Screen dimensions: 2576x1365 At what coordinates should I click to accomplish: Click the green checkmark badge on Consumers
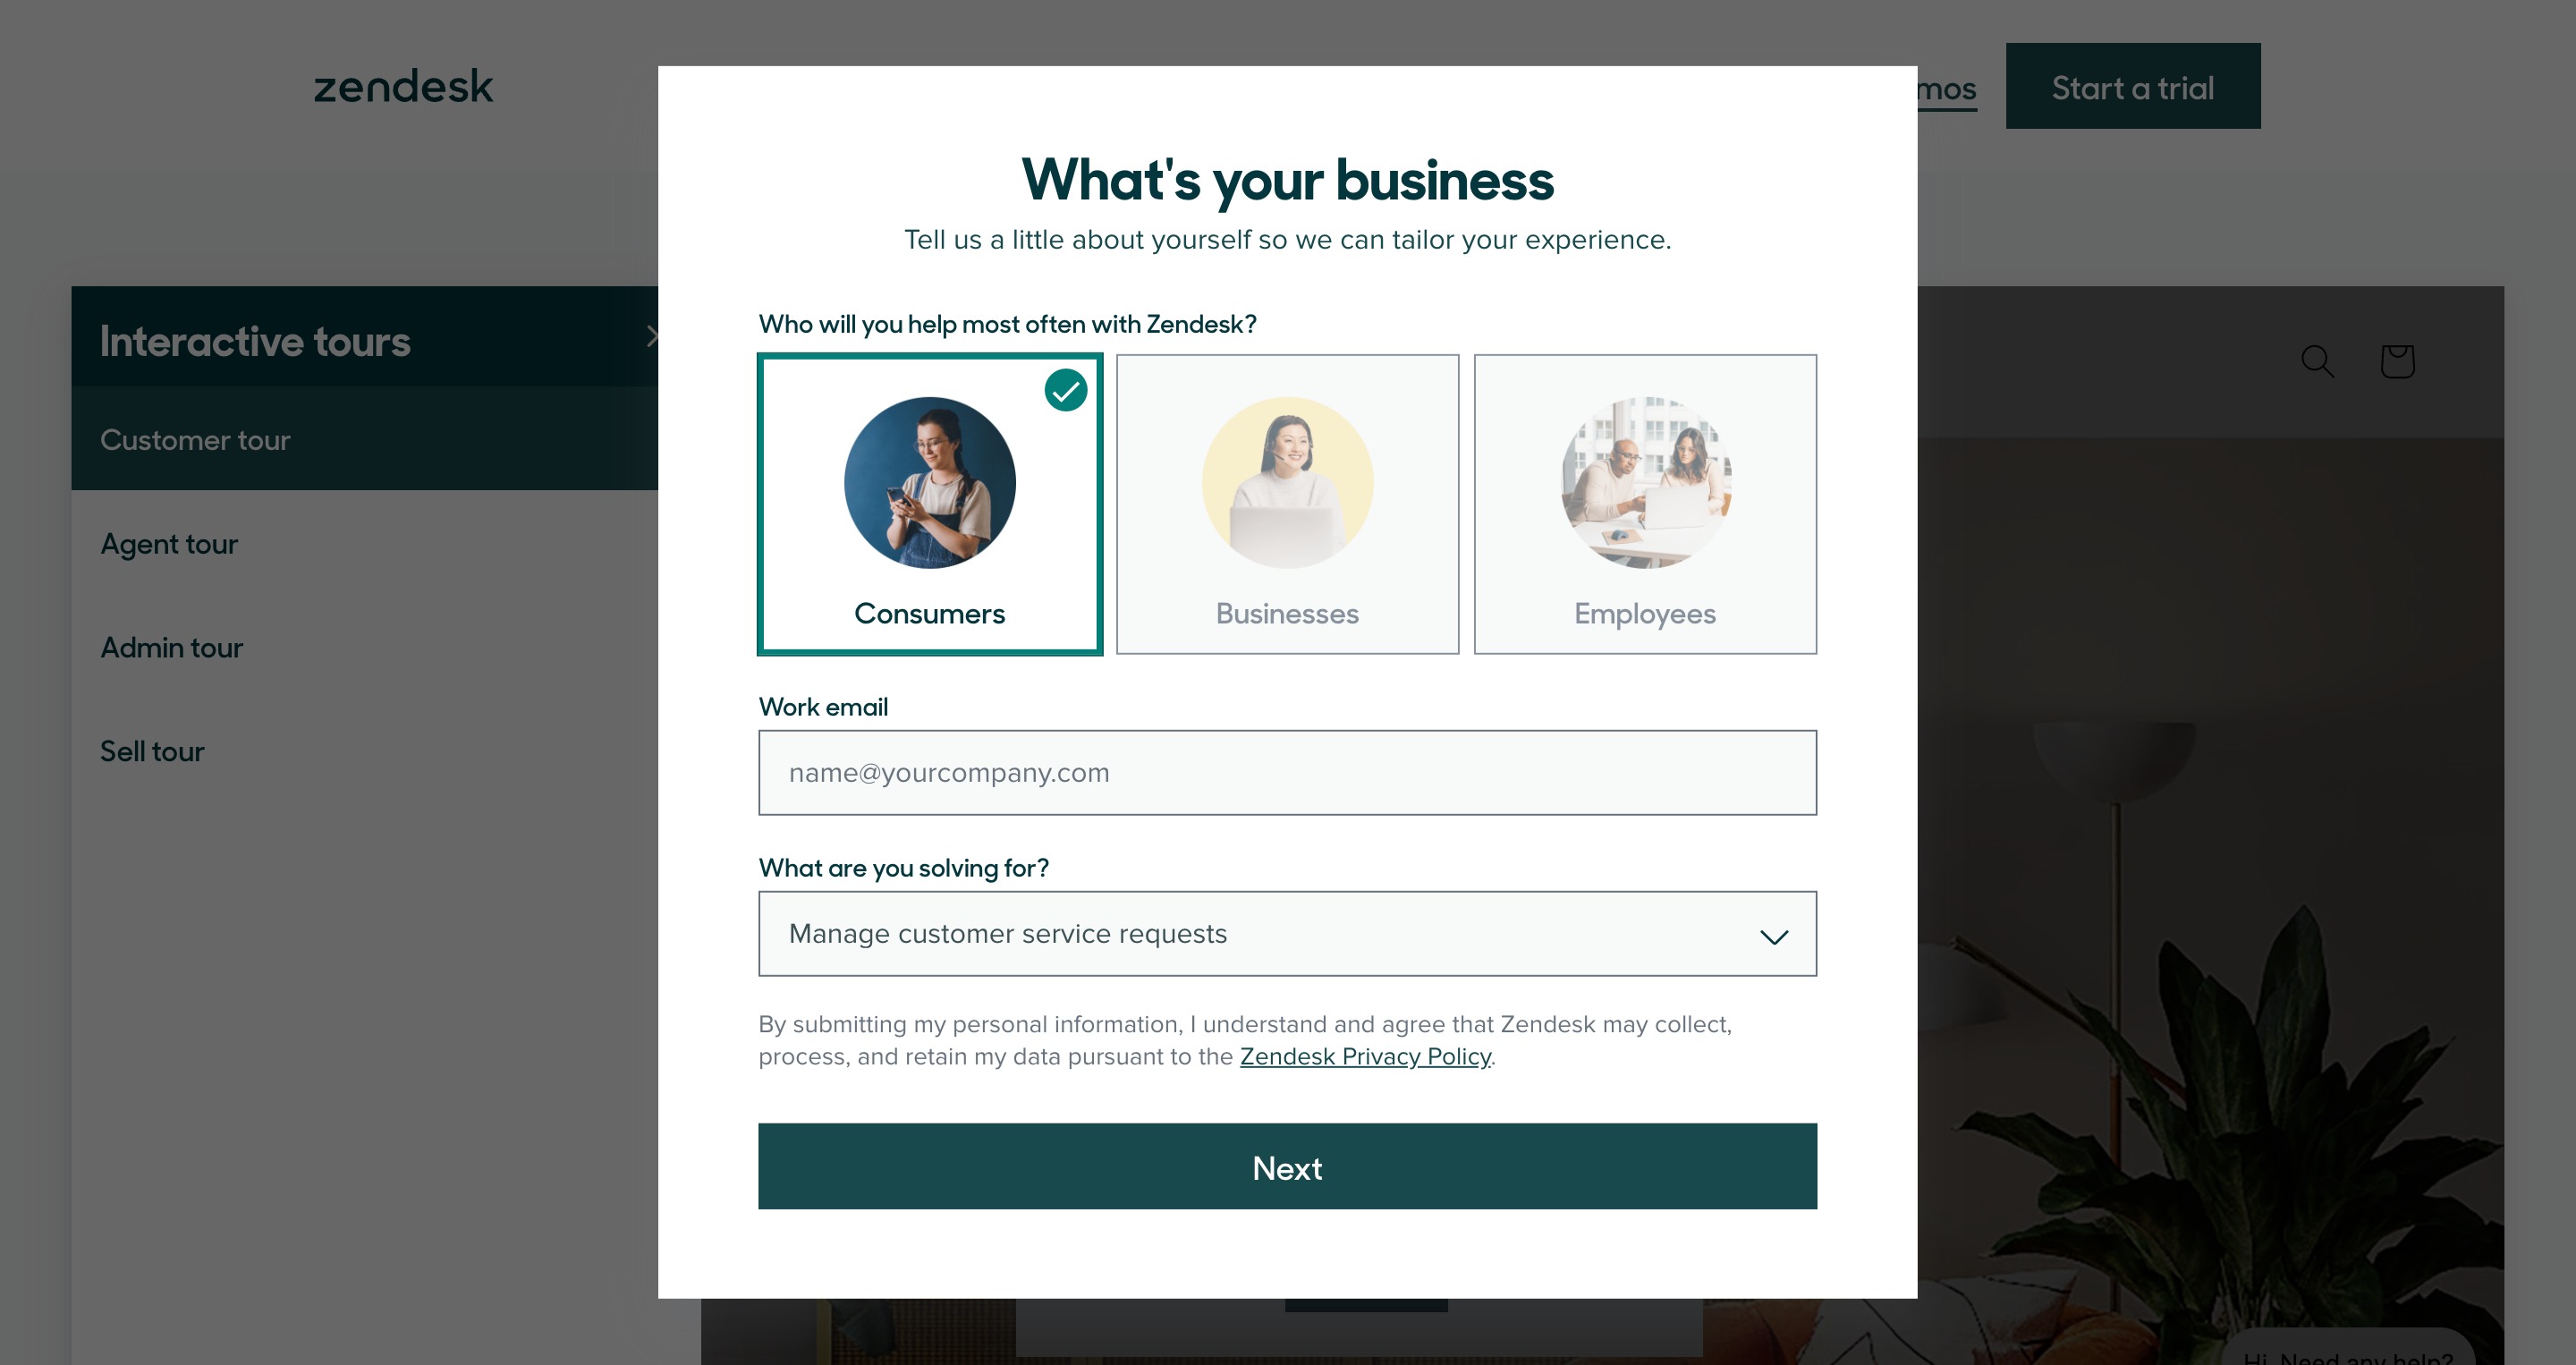coord(1066,390)
